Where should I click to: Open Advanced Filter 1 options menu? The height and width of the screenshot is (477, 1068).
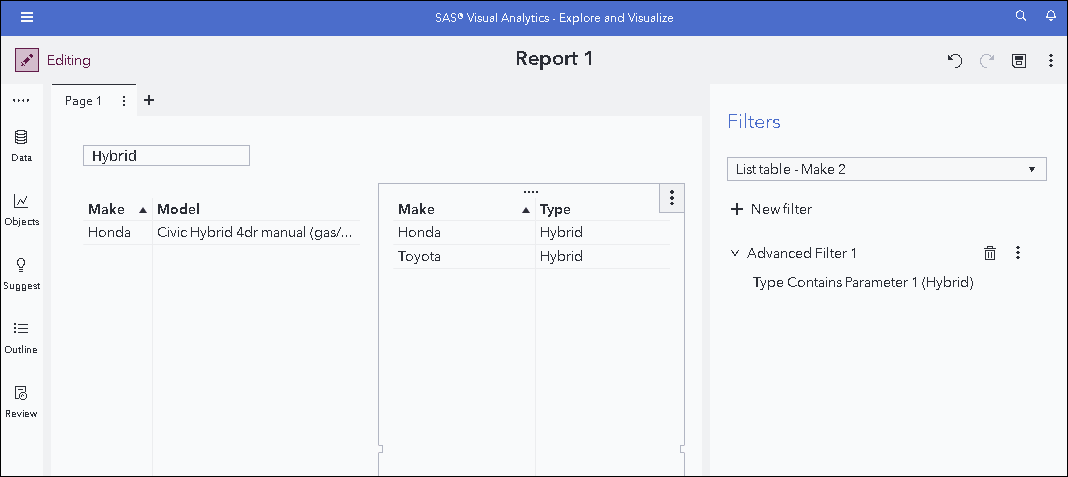(x=1018, y=253)
